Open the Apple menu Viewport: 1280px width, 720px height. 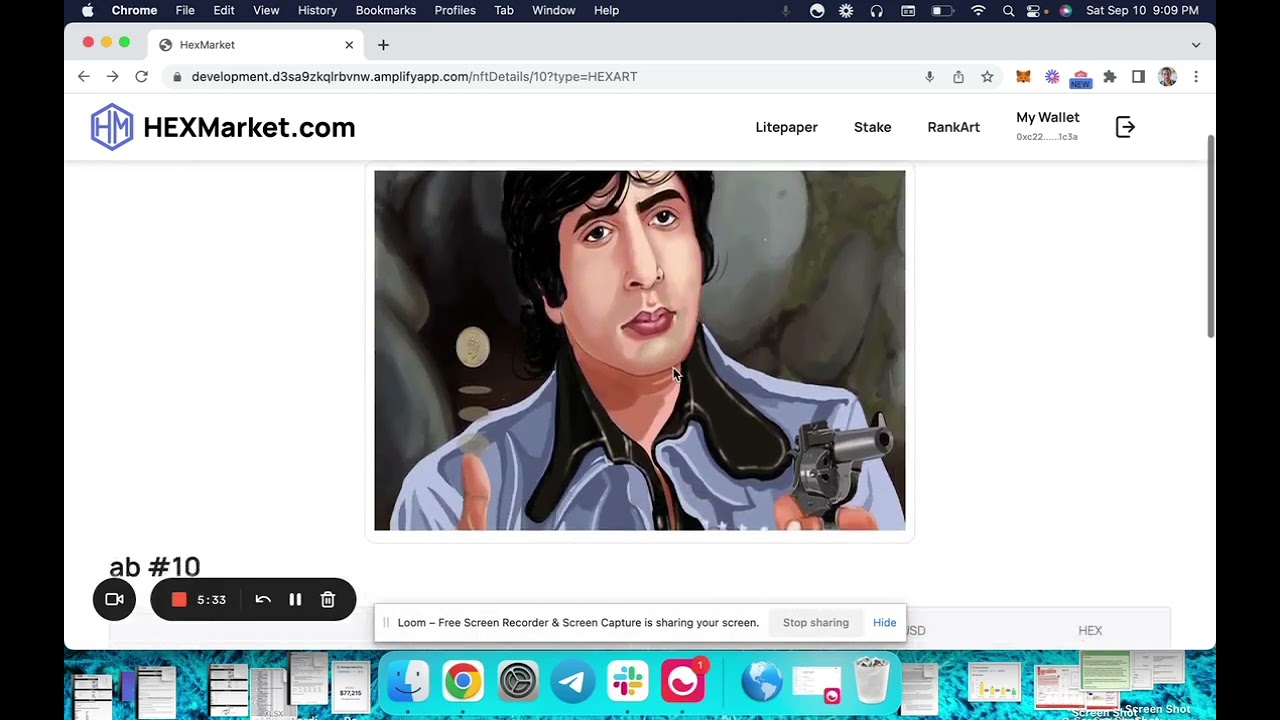click(x=87, y=11)
